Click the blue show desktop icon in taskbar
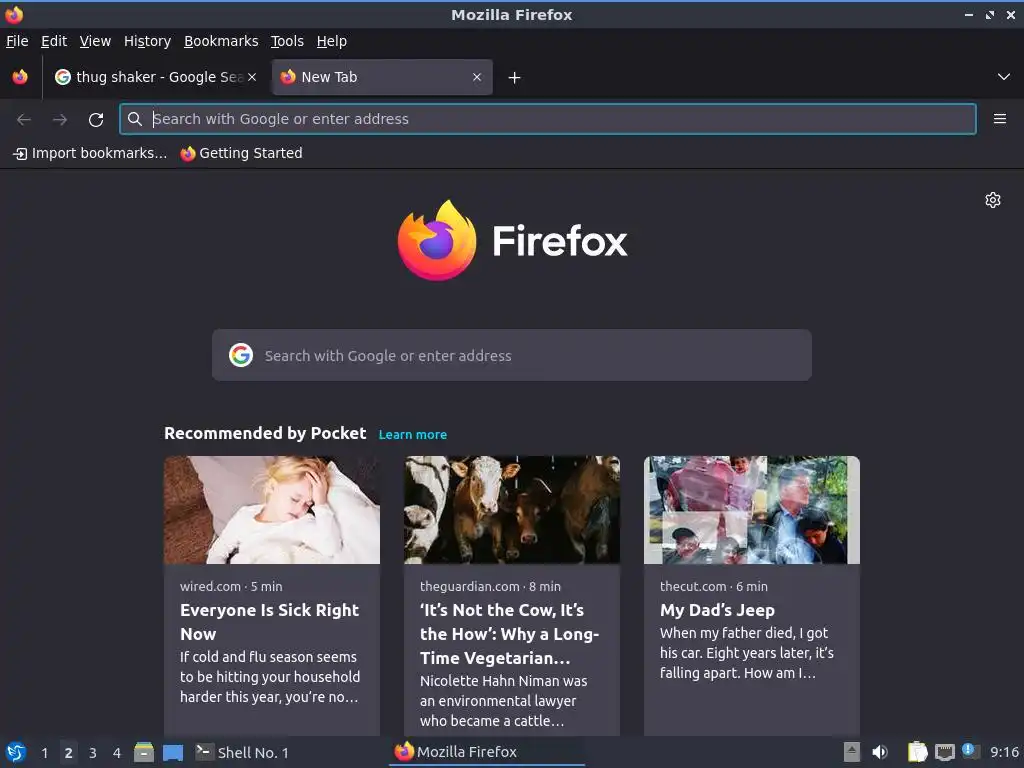The width and height of the screenshot is (1024, 768). click(172, 752)
